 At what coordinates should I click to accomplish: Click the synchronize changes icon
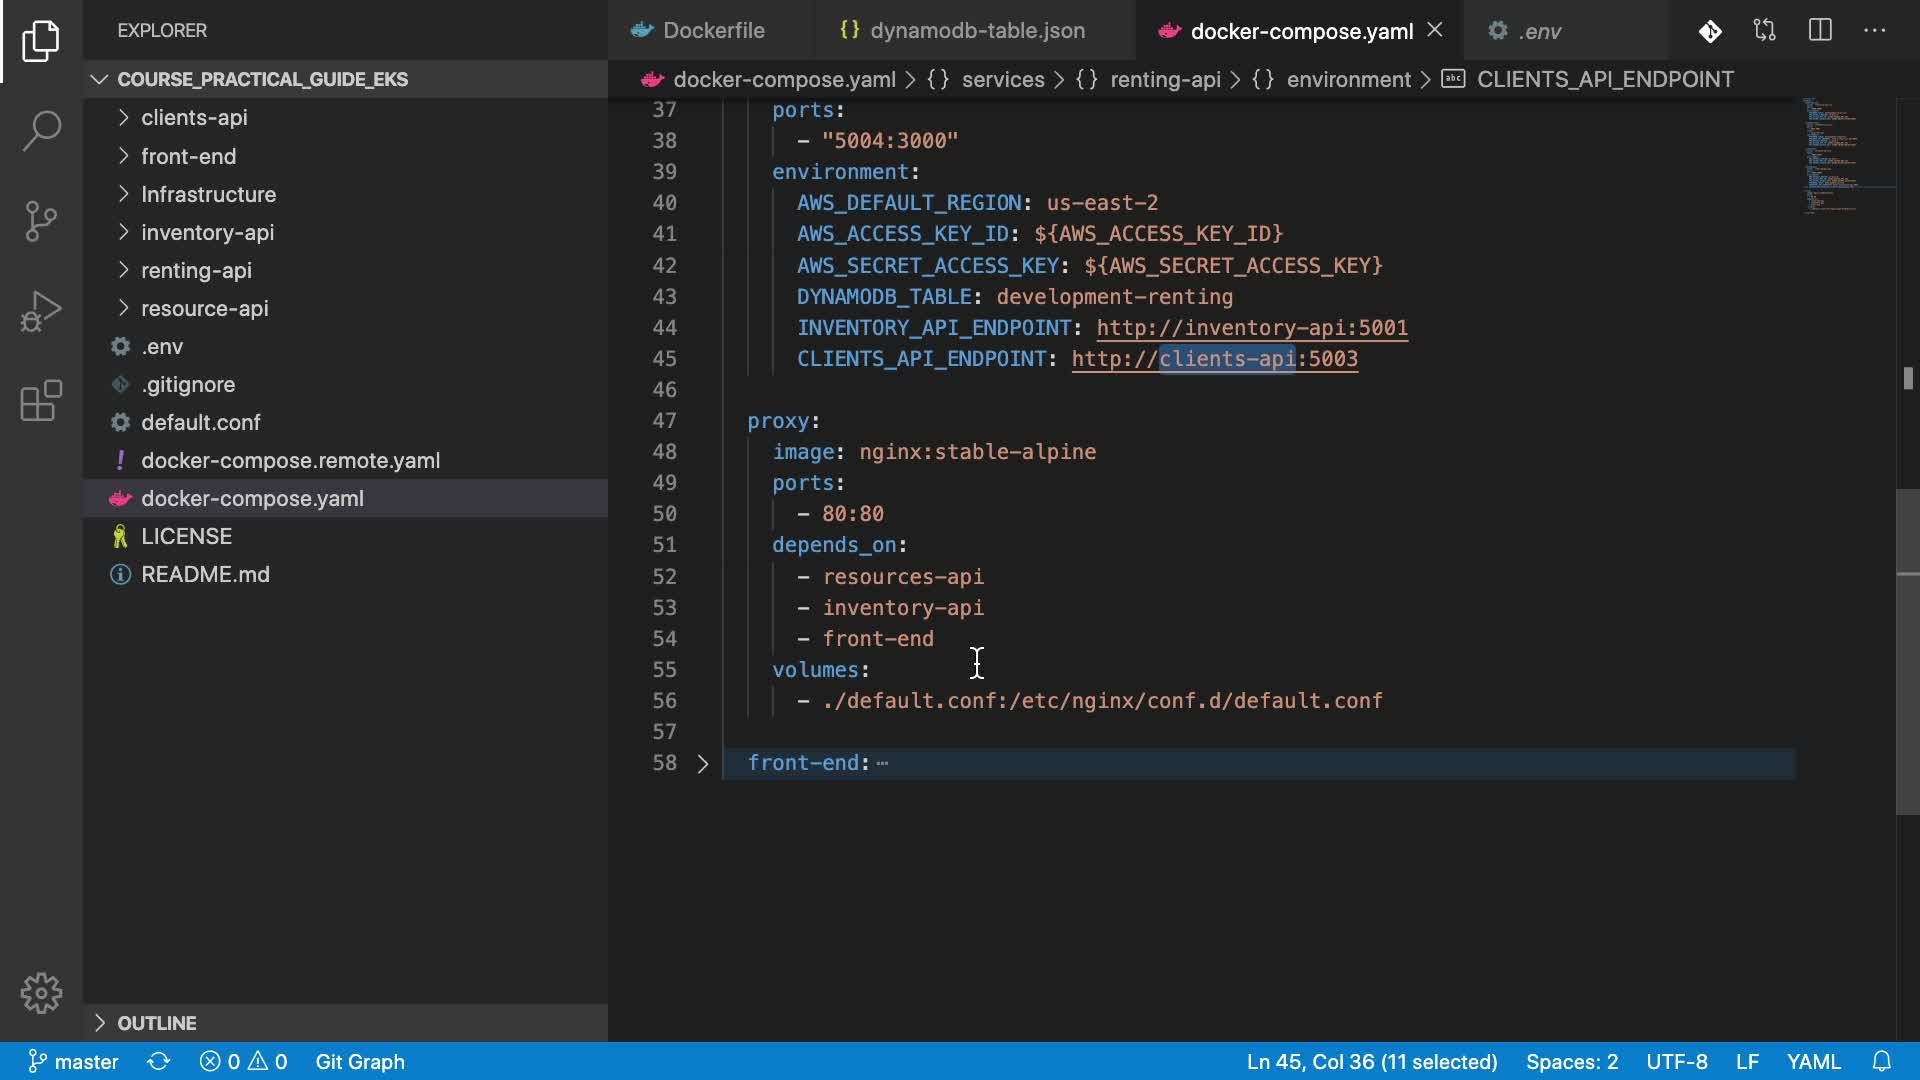coord(159,1061)
